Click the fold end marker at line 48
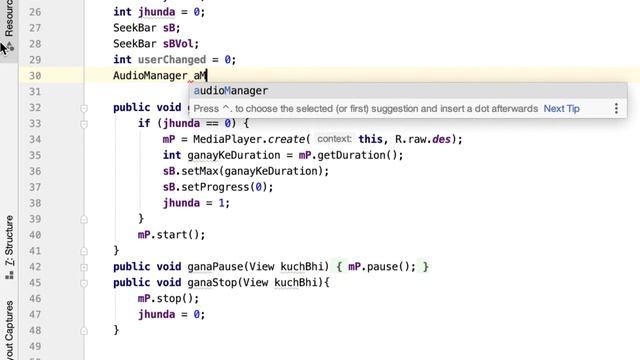The width and height of the screenshot is (640, 360). coord(84,331)
